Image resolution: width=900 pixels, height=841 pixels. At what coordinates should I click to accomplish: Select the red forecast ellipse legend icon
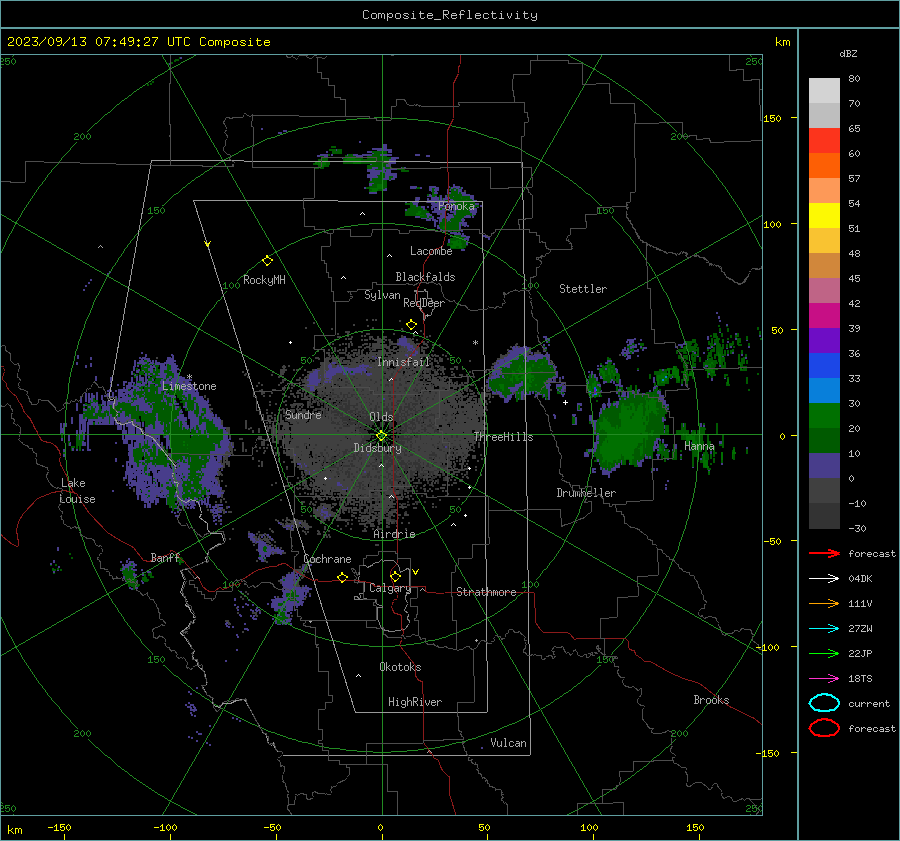pos(824,728)
